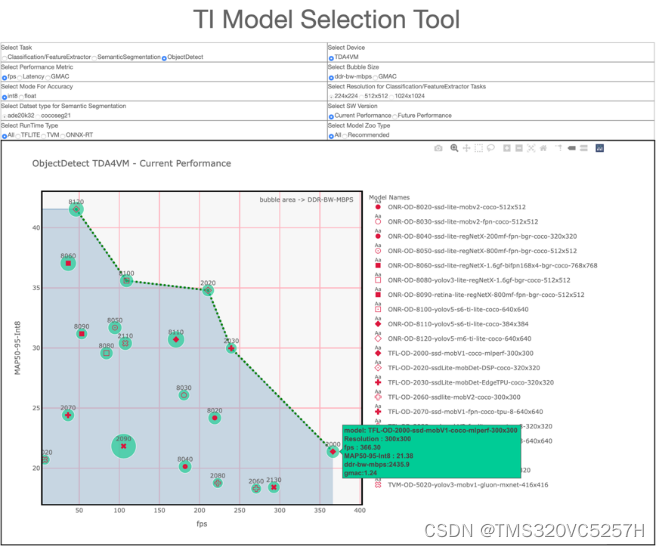This screenshot has width=659, height=547.
Task: Click the 8120 bubble data point
Action: pyautogui.click(x=76, y=209)
